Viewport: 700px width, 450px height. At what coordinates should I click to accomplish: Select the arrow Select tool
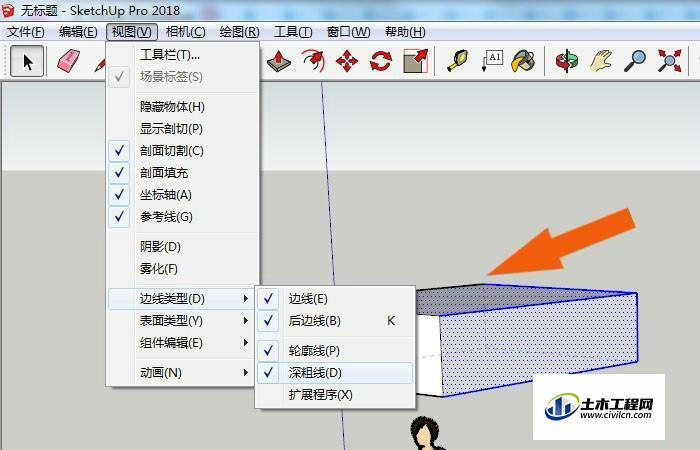tap(27, 61)
